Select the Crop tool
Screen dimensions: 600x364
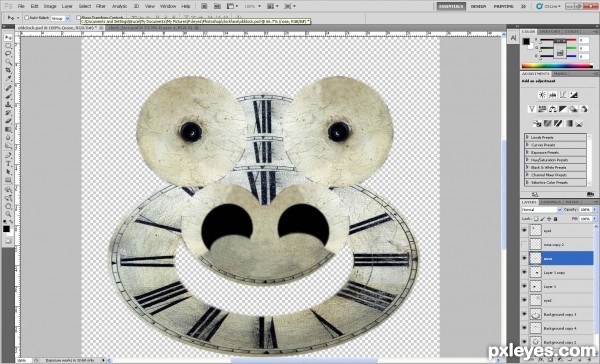(x=8, y=70)
